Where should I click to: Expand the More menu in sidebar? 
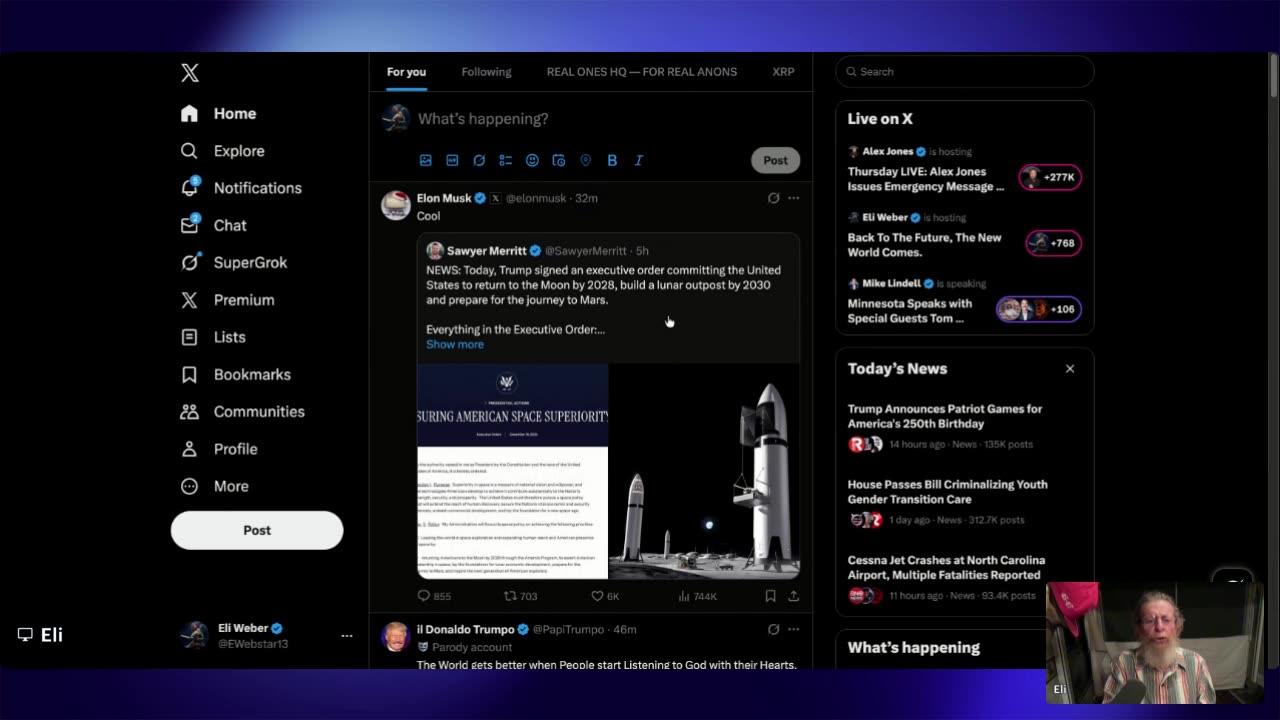point(214,486)
